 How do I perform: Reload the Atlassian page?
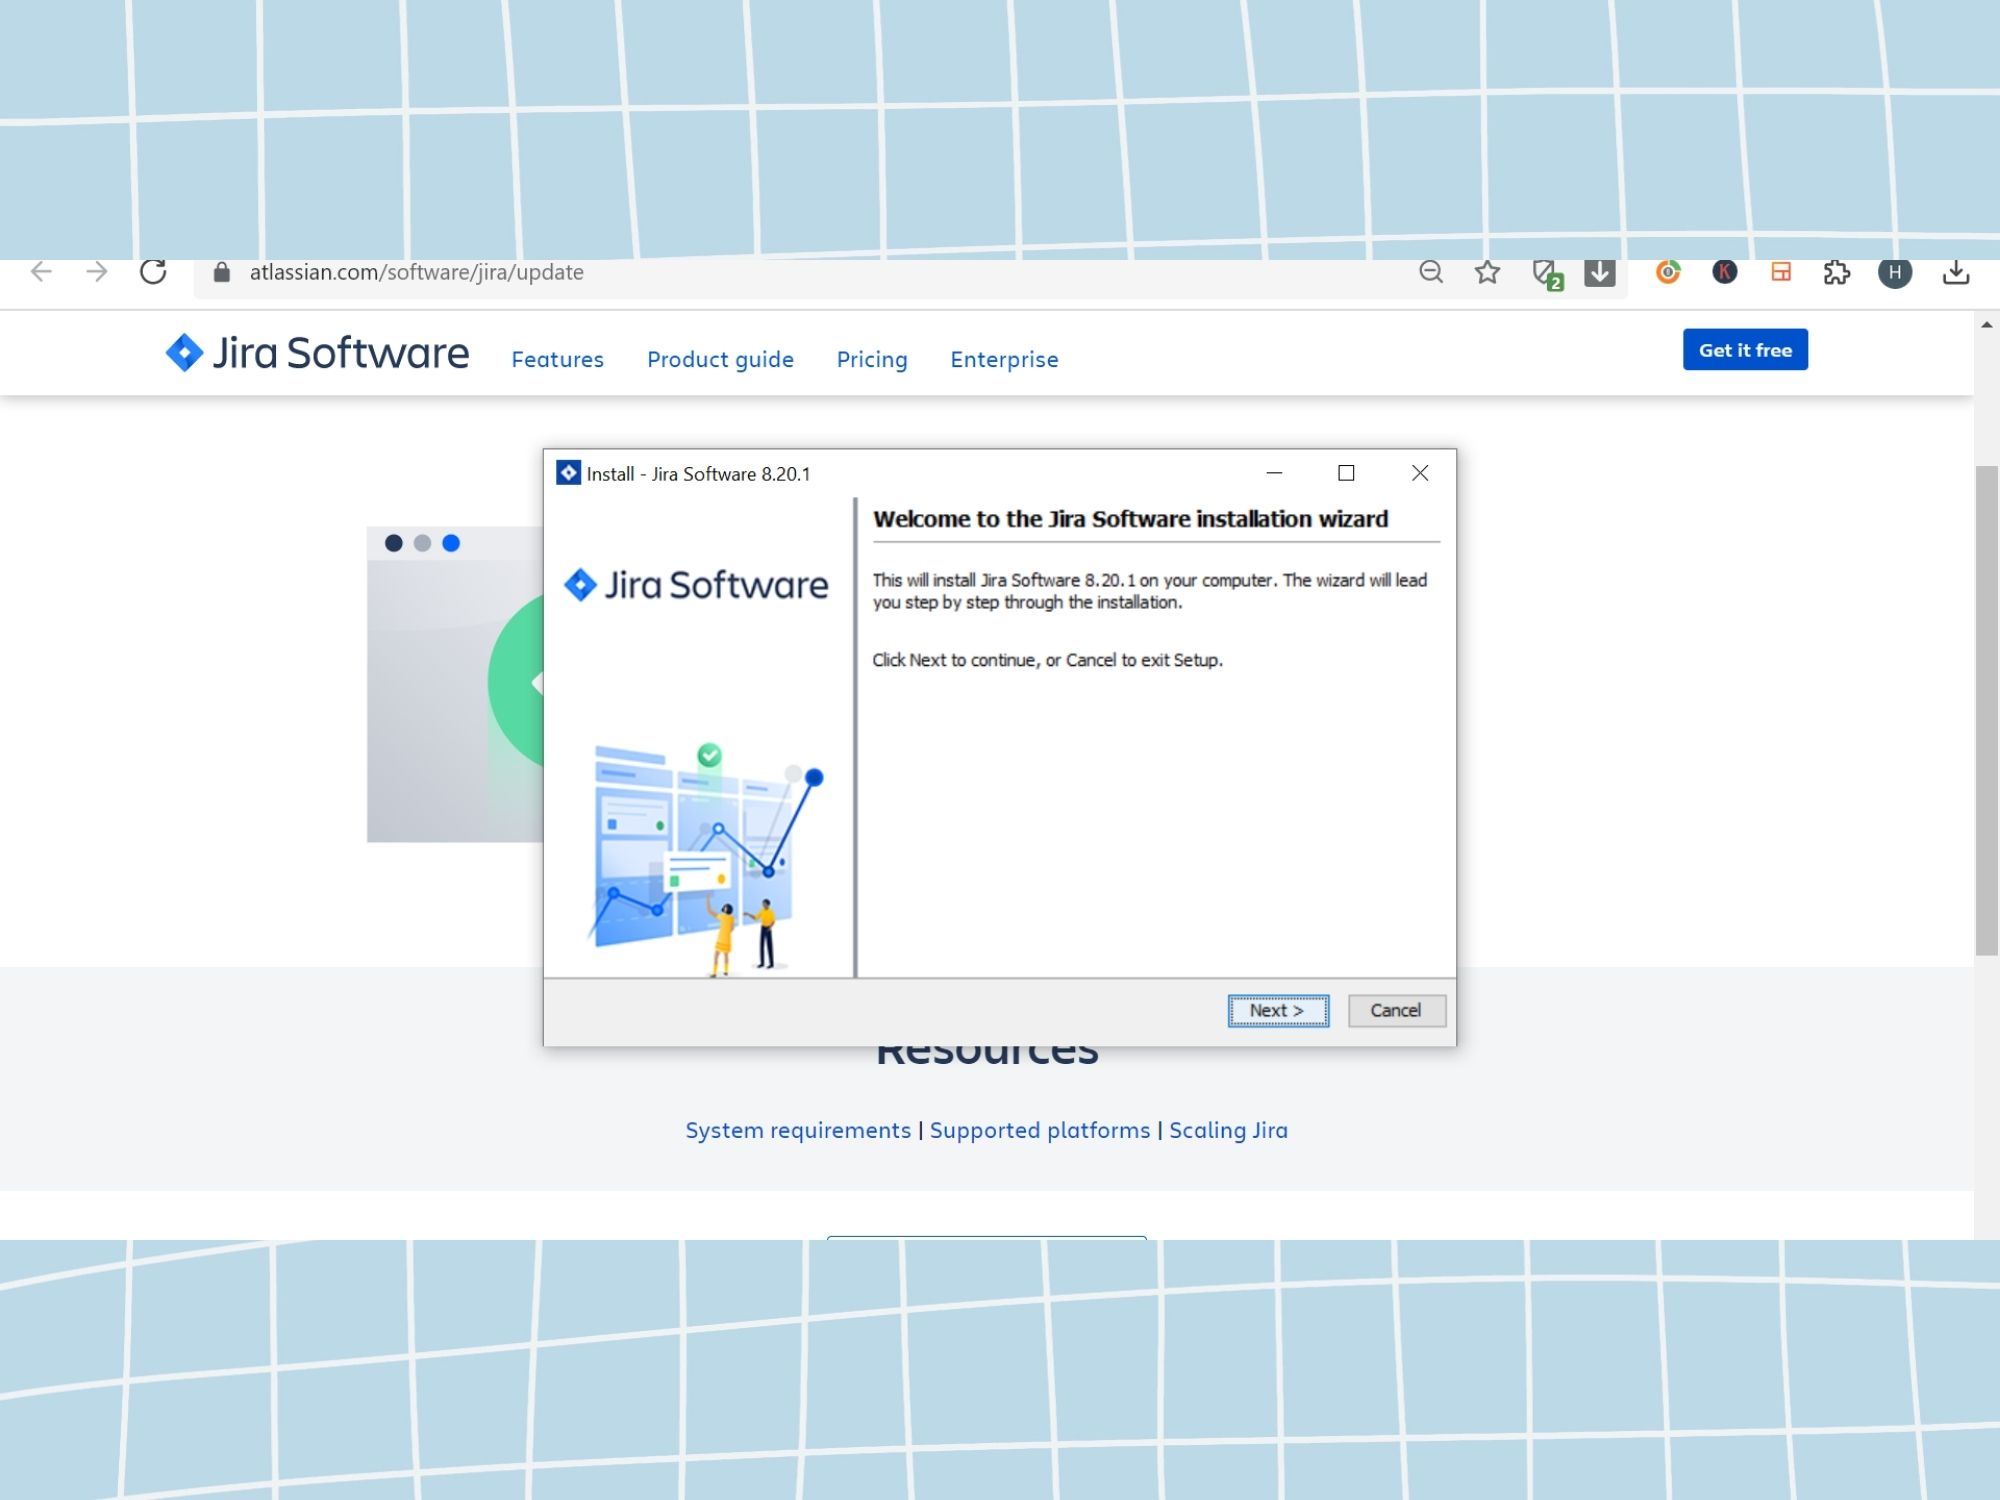coord(153,271)
